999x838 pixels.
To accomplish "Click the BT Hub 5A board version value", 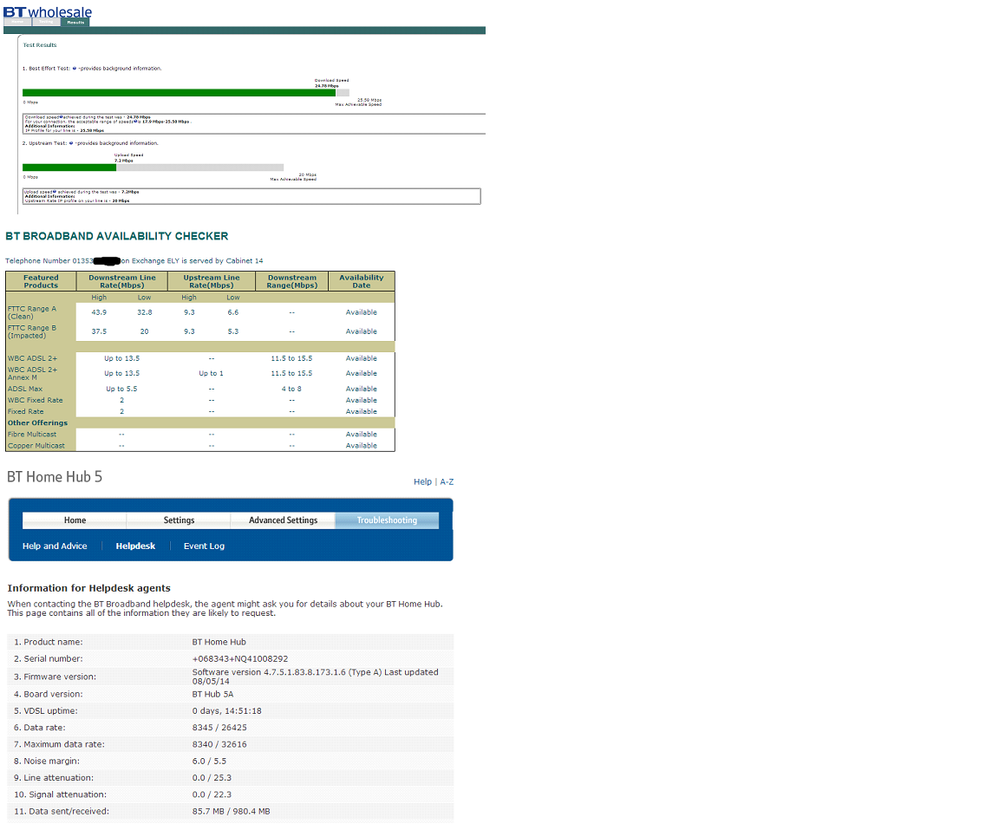I will click(x=213, y=695).
